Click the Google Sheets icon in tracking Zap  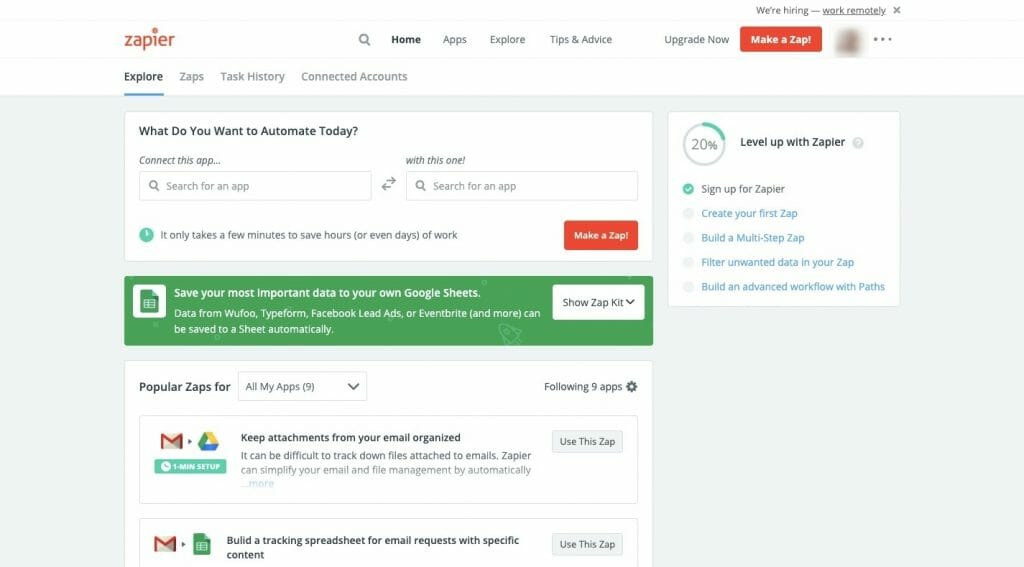point(202,544)
